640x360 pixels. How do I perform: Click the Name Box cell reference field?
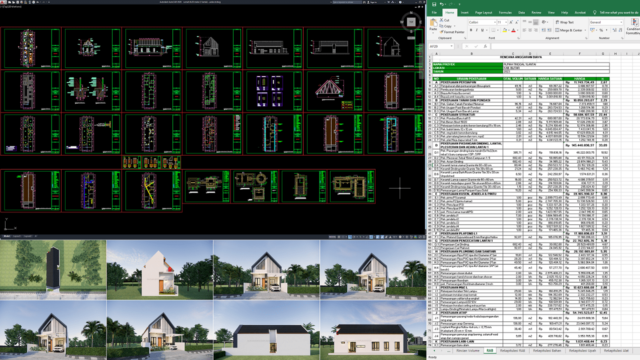coord(439,46)
